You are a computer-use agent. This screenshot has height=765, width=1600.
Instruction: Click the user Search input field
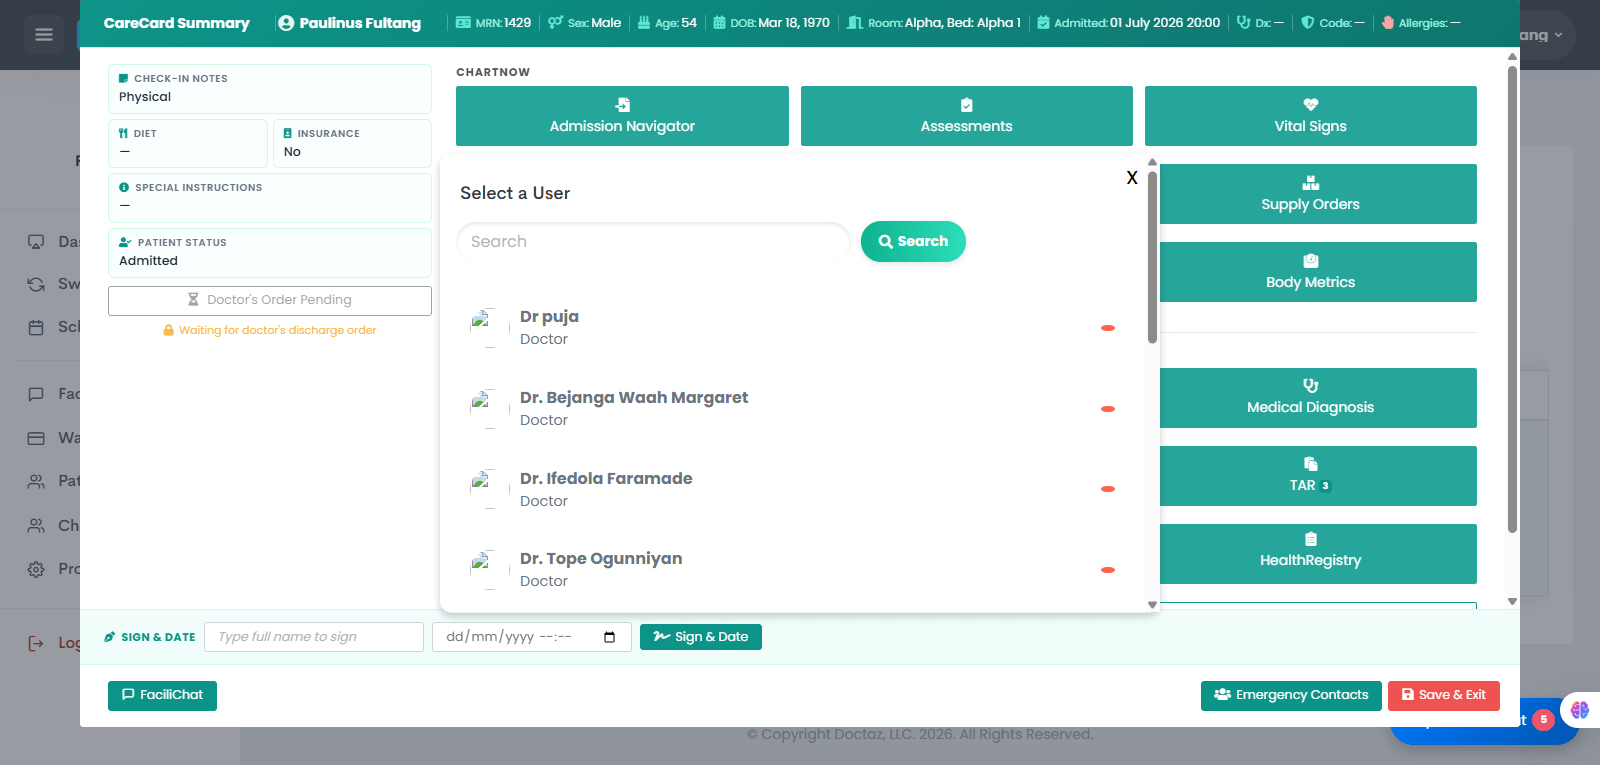(653, 242)
